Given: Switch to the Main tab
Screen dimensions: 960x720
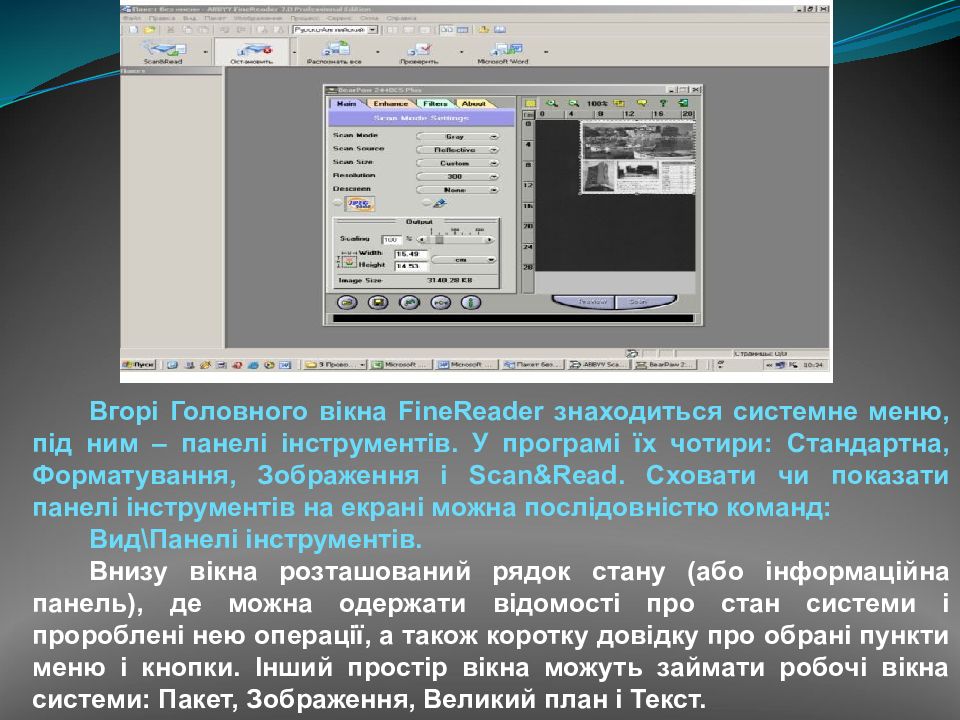Looking at the screenshot, I should pos(347,103).
